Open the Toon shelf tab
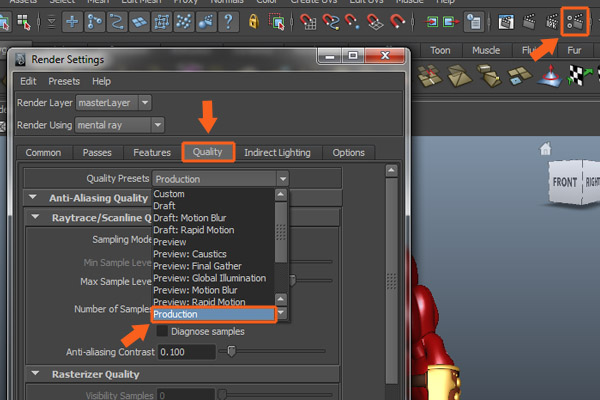Screen dimensions: 600x400 point(440,50)
